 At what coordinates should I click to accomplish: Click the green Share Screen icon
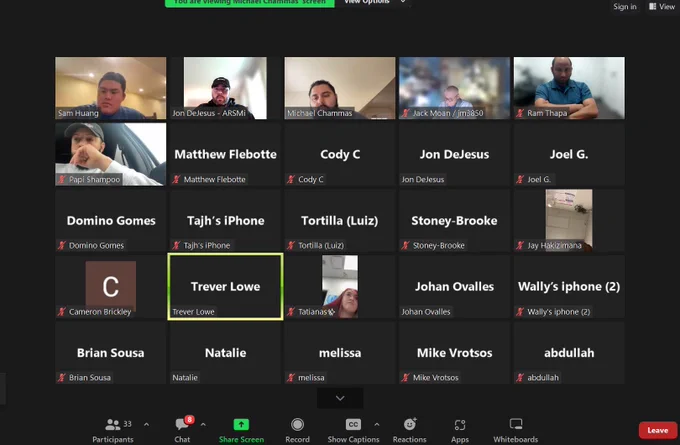tap(241, 424)
